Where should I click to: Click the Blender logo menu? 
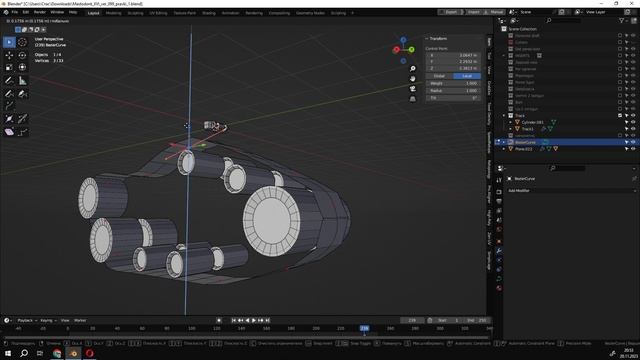click(6, 12)
